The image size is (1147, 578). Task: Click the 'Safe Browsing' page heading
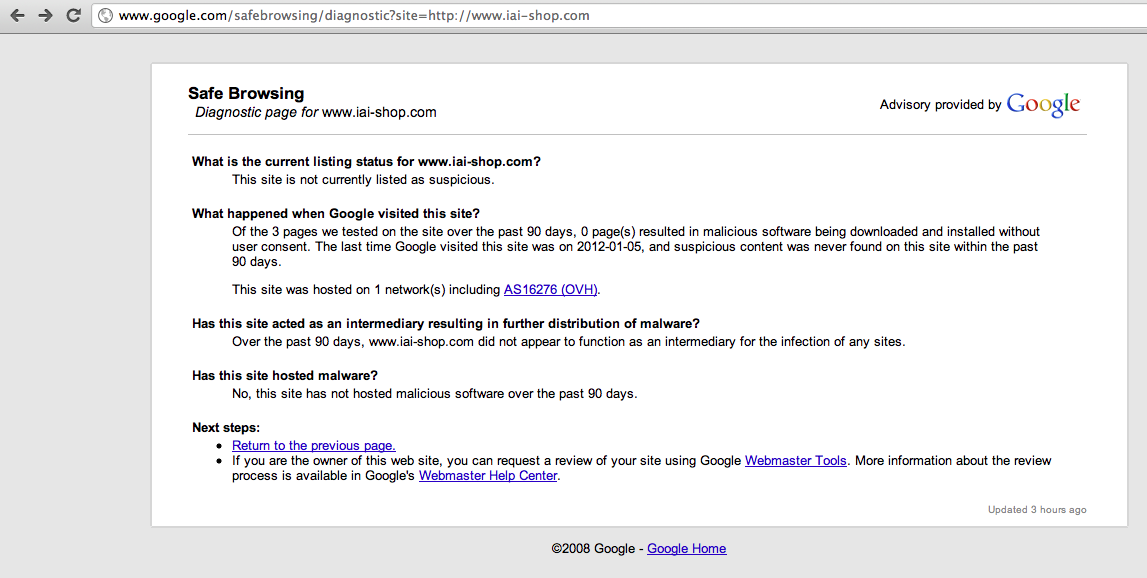click(246, 94)
